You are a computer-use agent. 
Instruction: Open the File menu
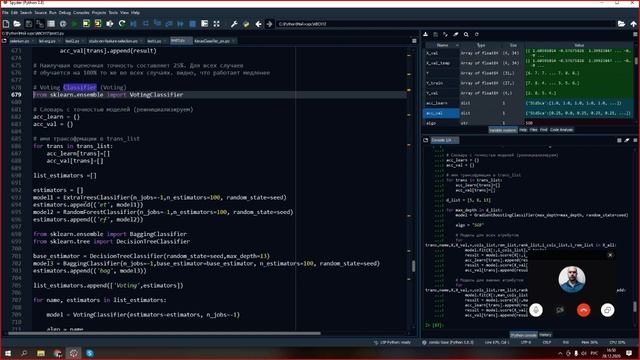(5, 13)
